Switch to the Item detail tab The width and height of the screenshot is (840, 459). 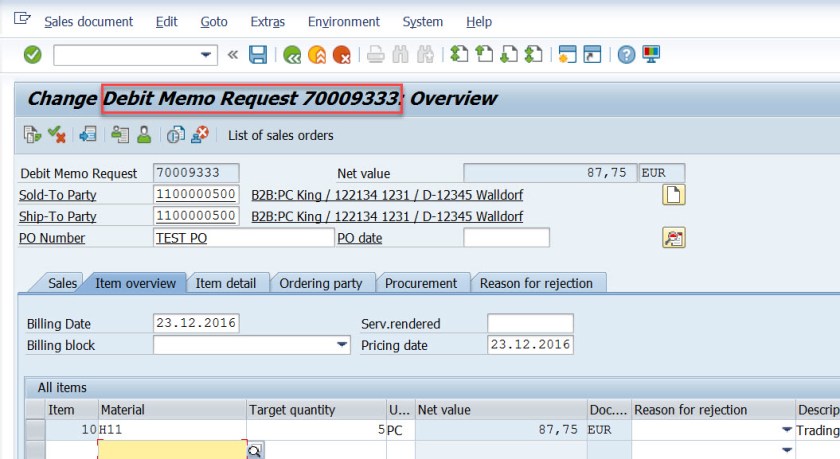[x=226, y=283]
